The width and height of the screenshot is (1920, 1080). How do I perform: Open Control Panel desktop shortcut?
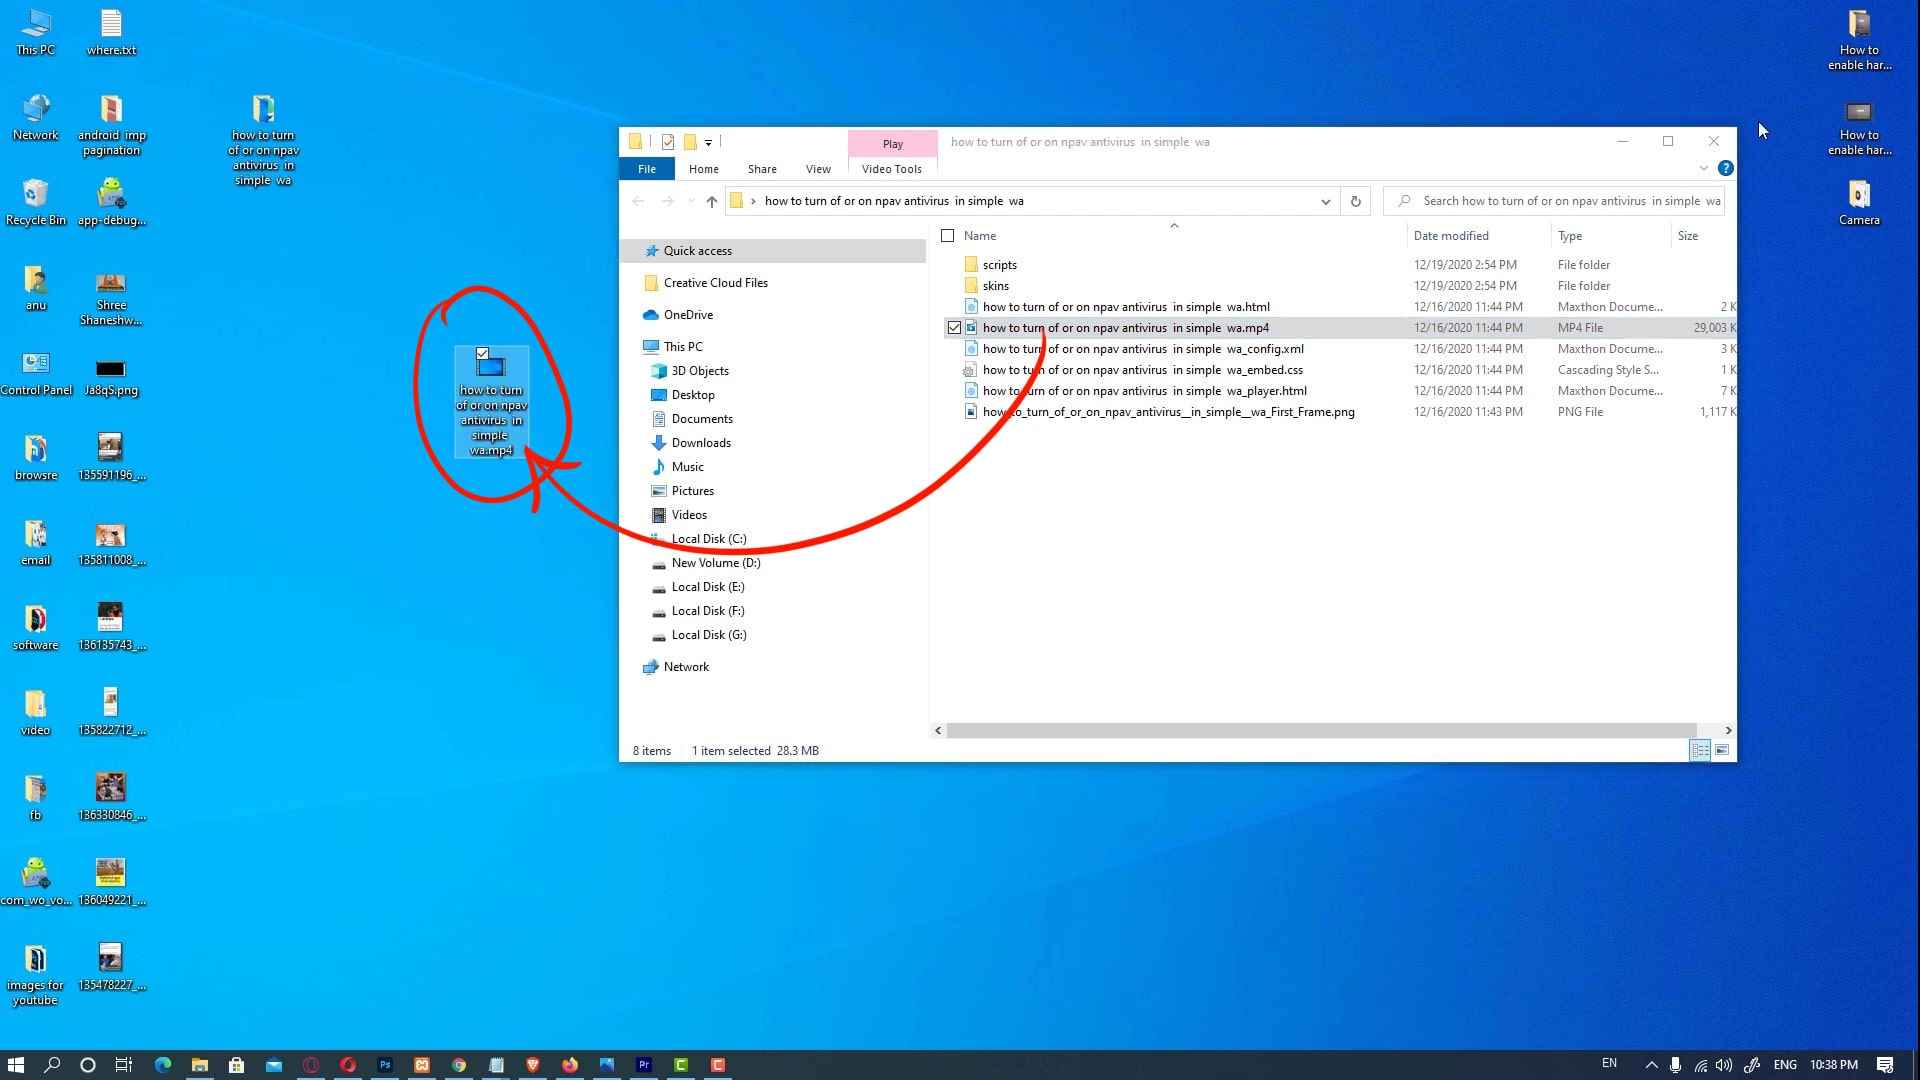point(36,373)
